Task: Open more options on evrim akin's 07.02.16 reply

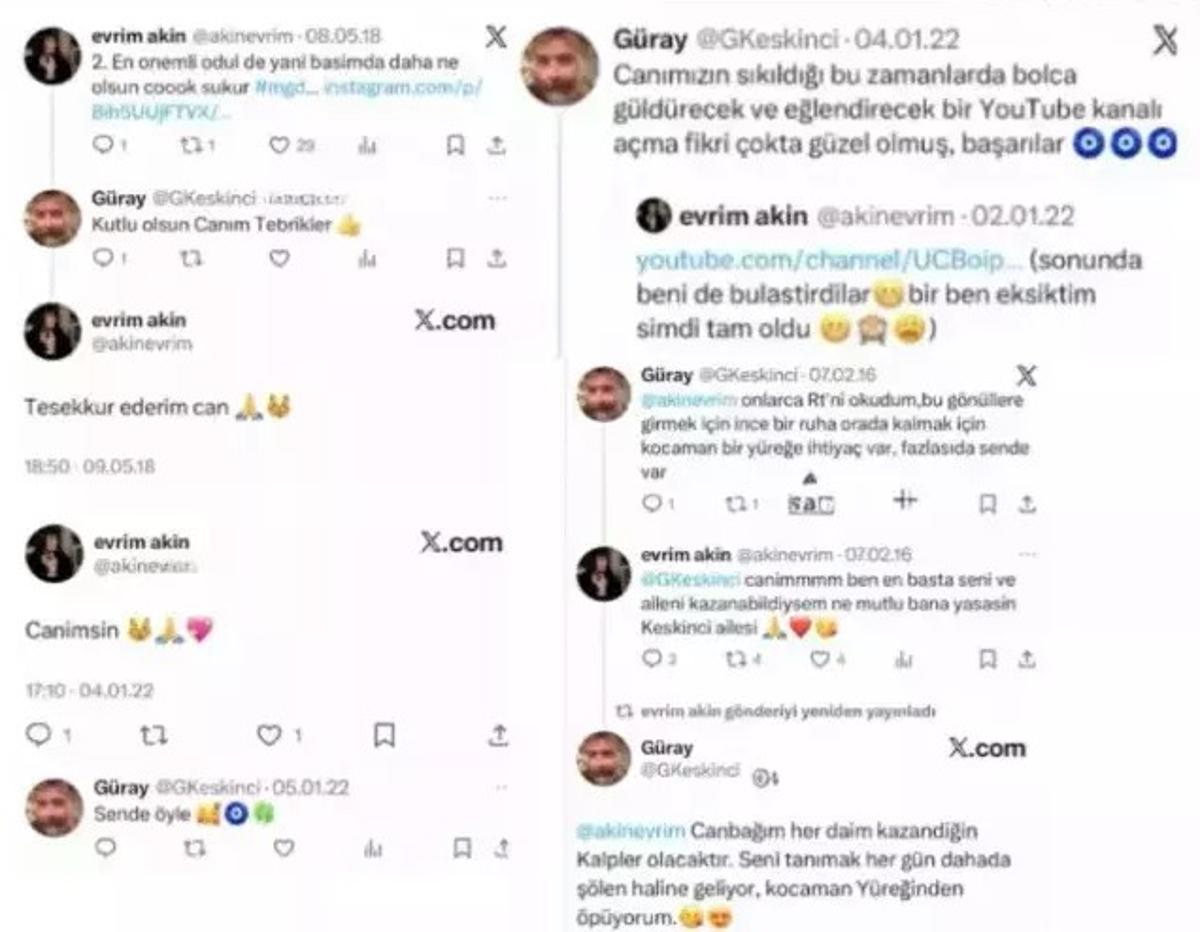Action: [x=1027, y=554]
